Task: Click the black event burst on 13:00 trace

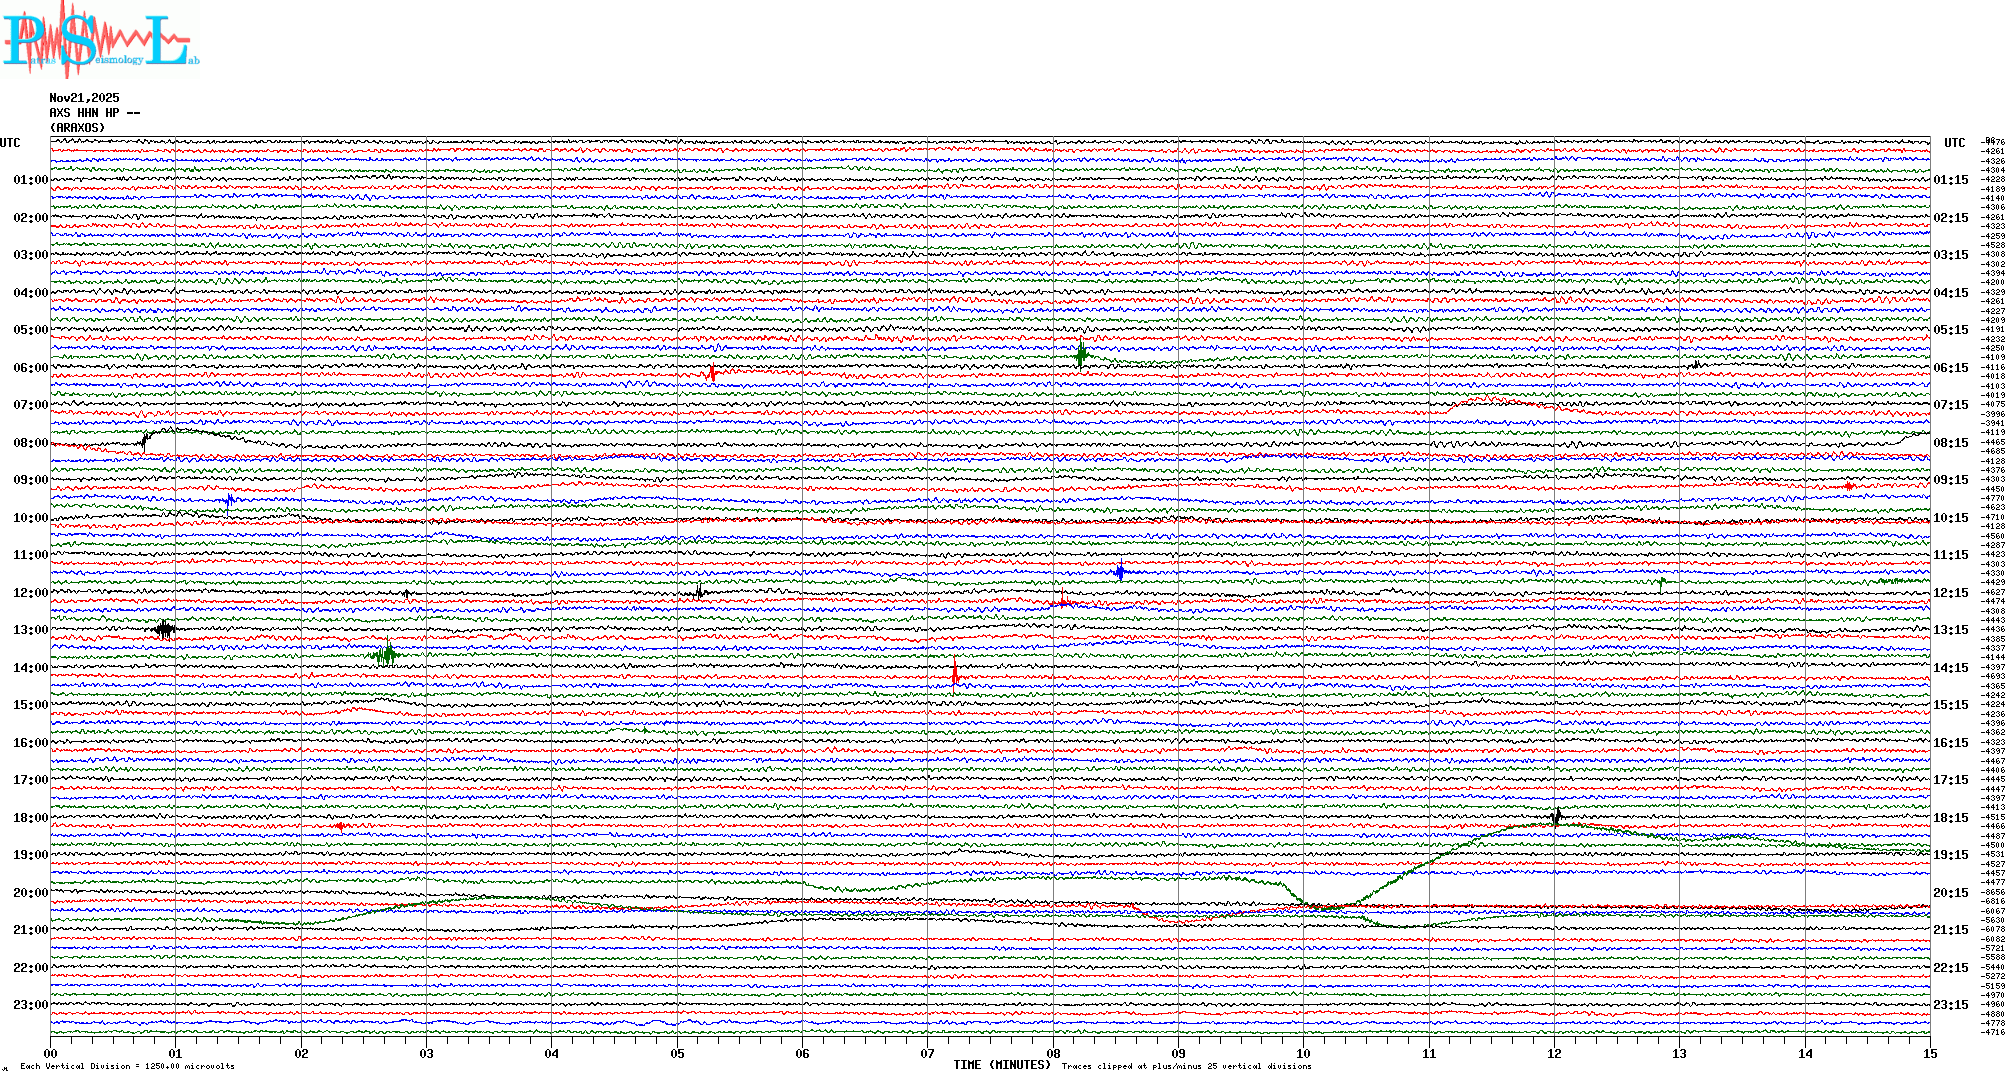Action: point(166,629)
